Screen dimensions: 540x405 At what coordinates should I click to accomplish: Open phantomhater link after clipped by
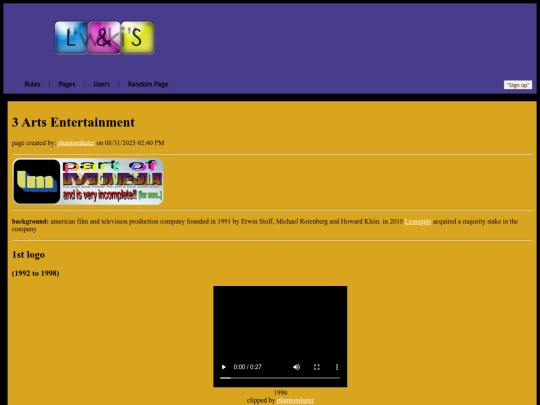[x=295, y=401]
